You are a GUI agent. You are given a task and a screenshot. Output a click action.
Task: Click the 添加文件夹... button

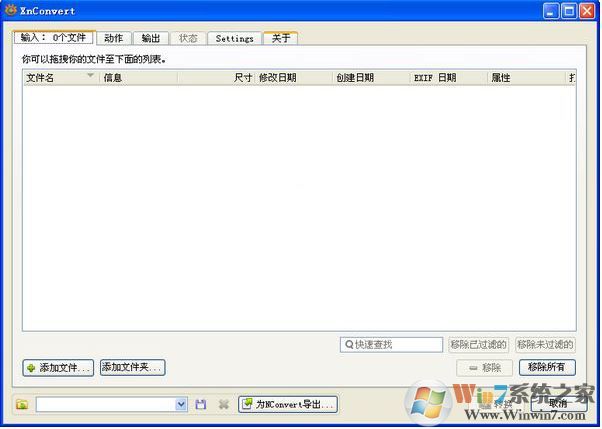[132, 367]
